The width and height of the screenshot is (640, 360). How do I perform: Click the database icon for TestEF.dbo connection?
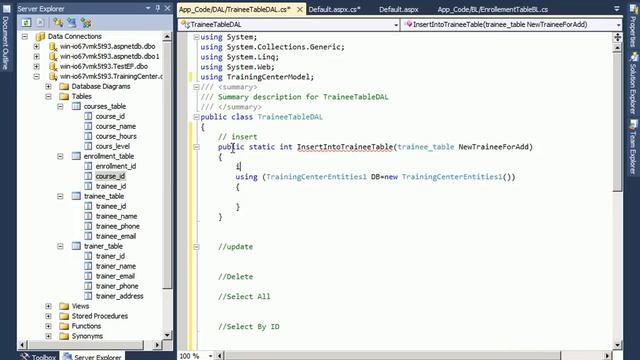pyautogui.click(x=53, y=66)
